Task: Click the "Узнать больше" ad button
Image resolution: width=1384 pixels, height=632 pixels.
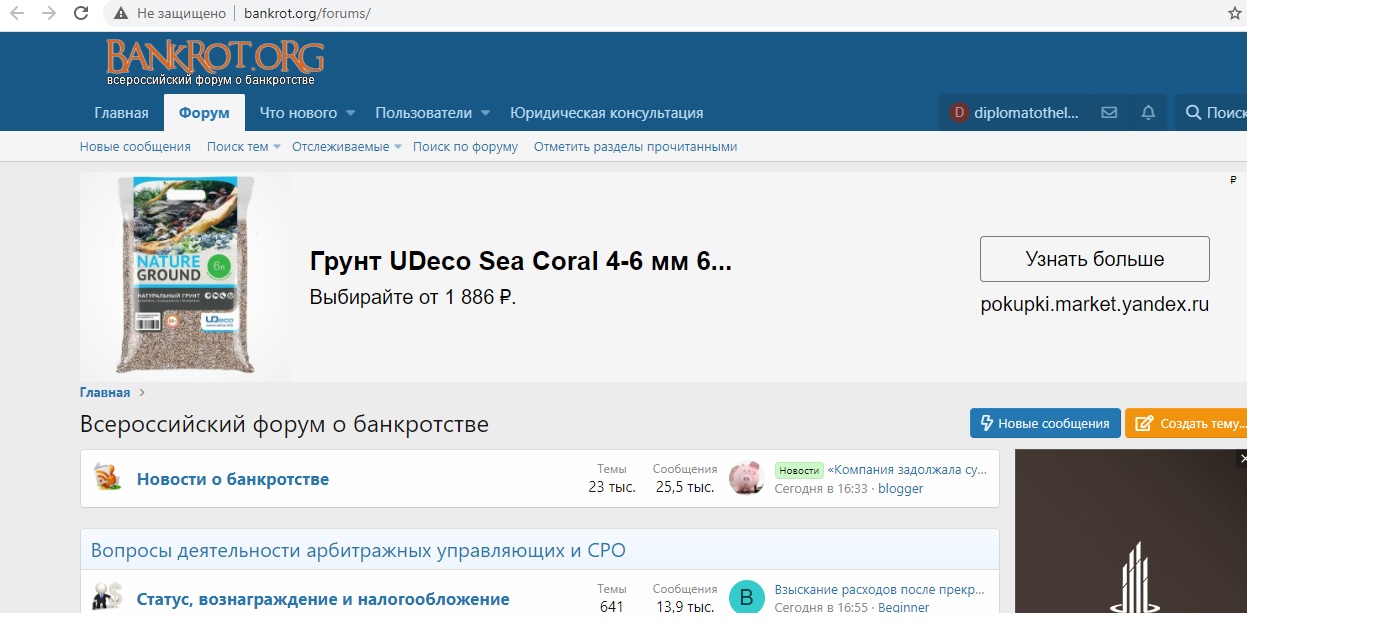Action: pos(1094,259)
